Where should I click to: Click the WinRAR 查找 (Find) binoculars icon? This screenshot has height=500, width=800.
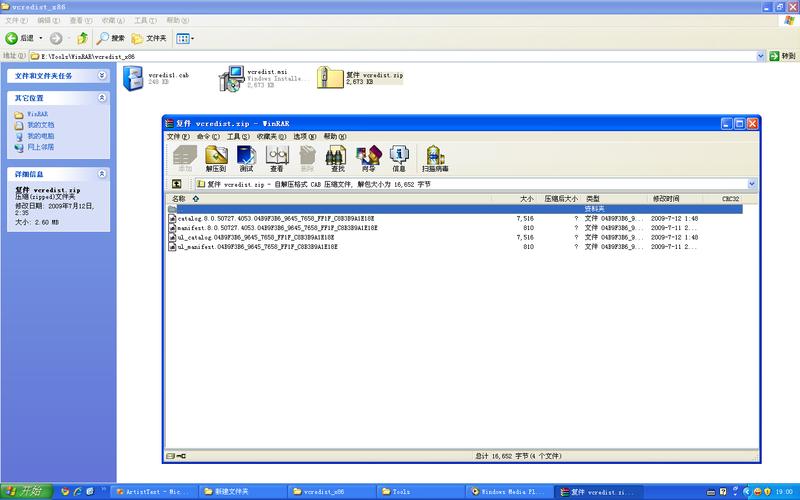pos(337,159)
